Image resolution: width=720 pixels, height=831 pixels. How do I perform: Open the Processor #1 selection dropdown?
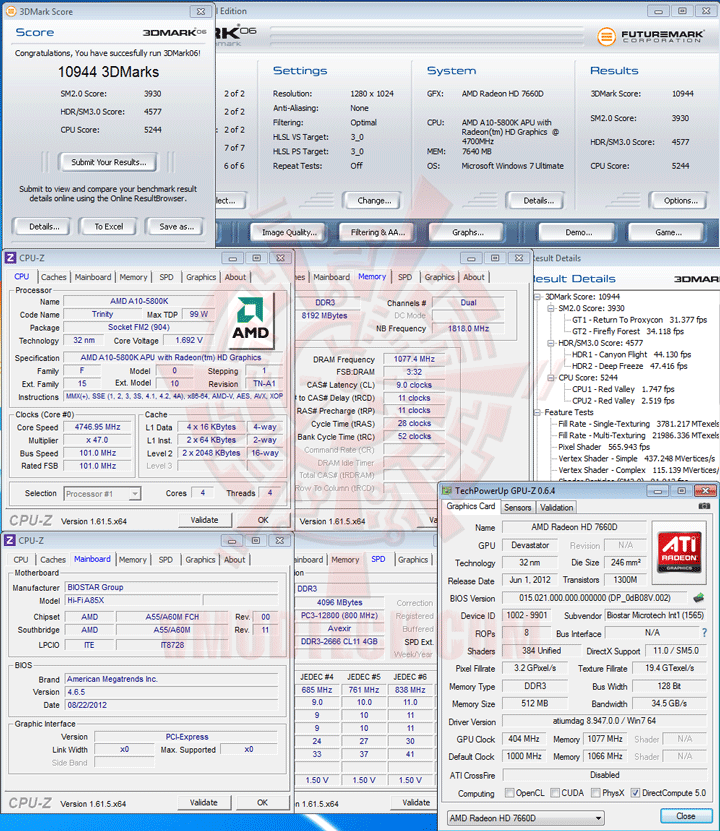click(x=135, y=493)
